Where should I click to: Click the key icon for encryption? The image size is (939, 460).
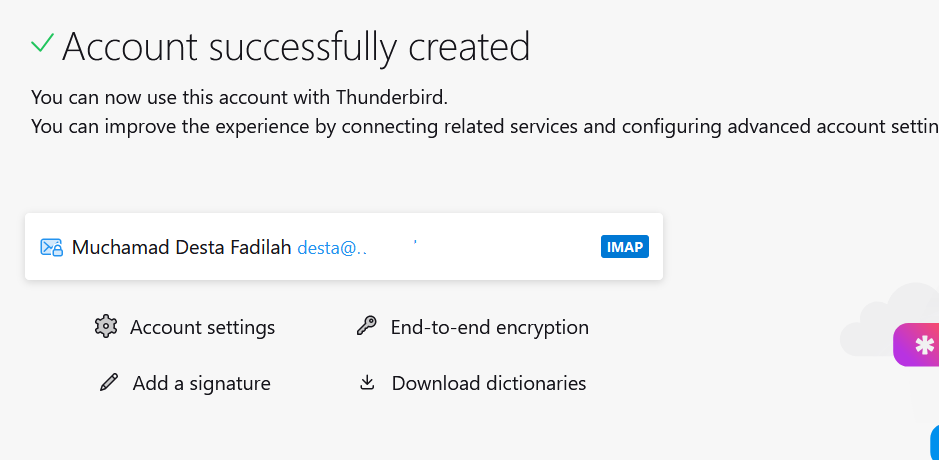tap(366, 327)
